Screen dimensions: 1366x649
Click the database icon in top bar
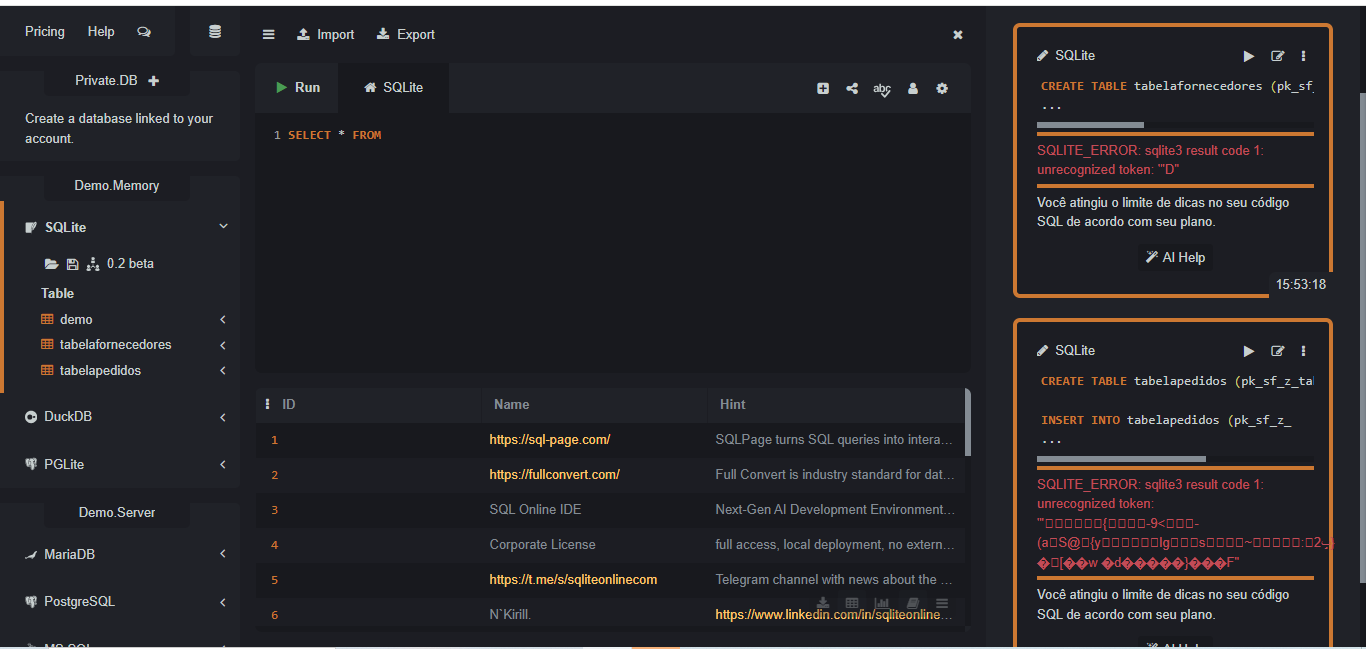point(215,32)
